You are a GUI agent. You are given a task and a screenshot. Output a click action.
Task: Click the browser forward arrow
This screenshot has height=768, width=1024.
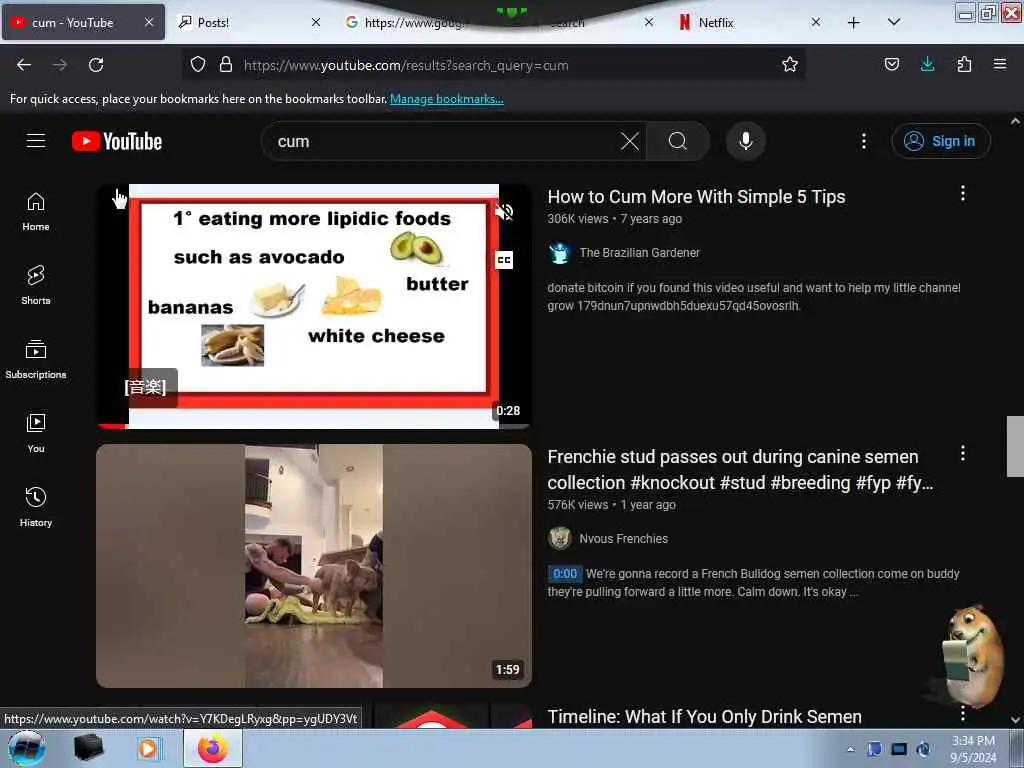pyautogui.click(x=60, y=65)
